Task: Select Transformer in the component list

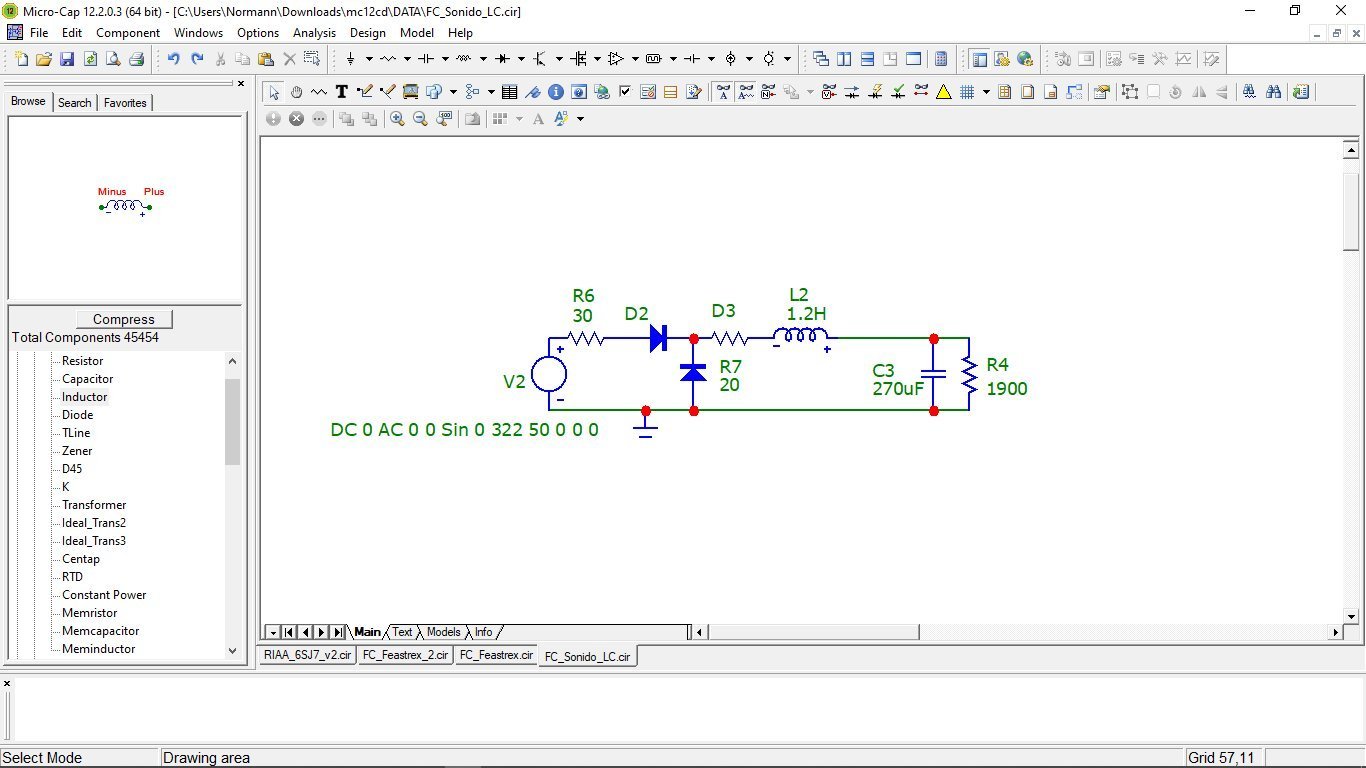Action: (x=94, y=505)
